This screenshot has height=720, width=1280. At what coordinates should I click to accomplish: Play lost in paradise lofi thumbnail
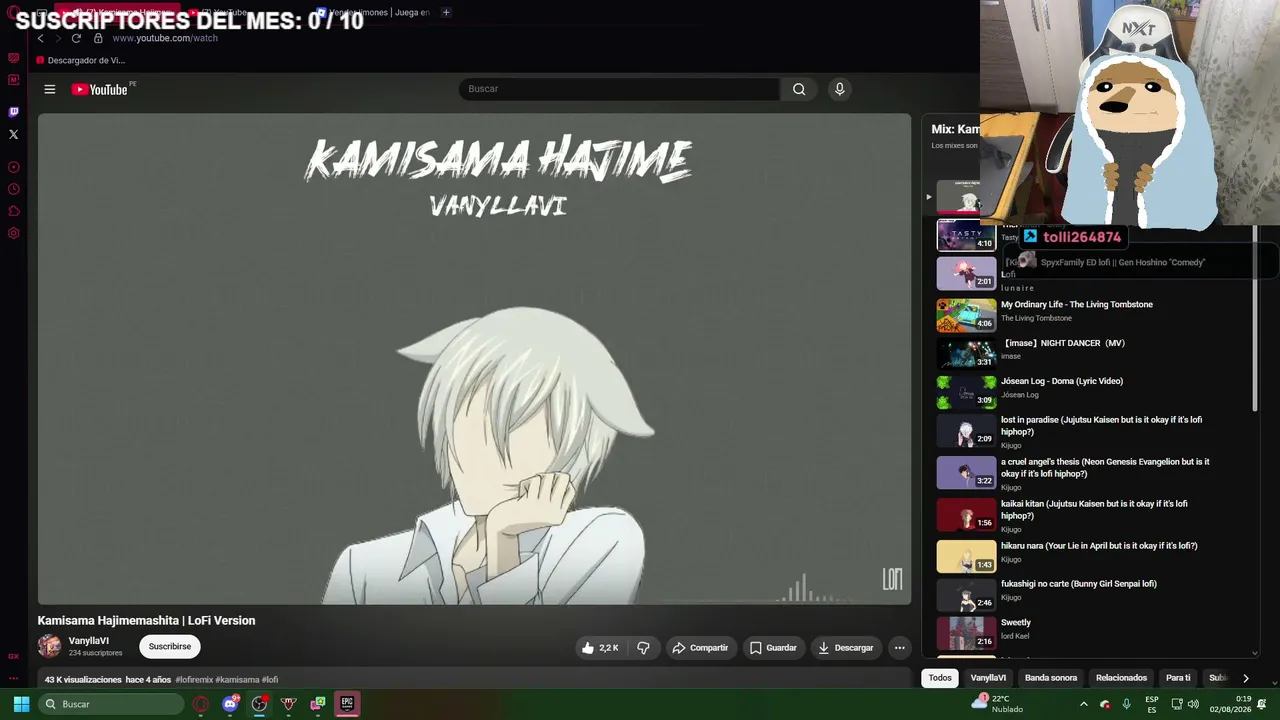(x=966, y=431)
